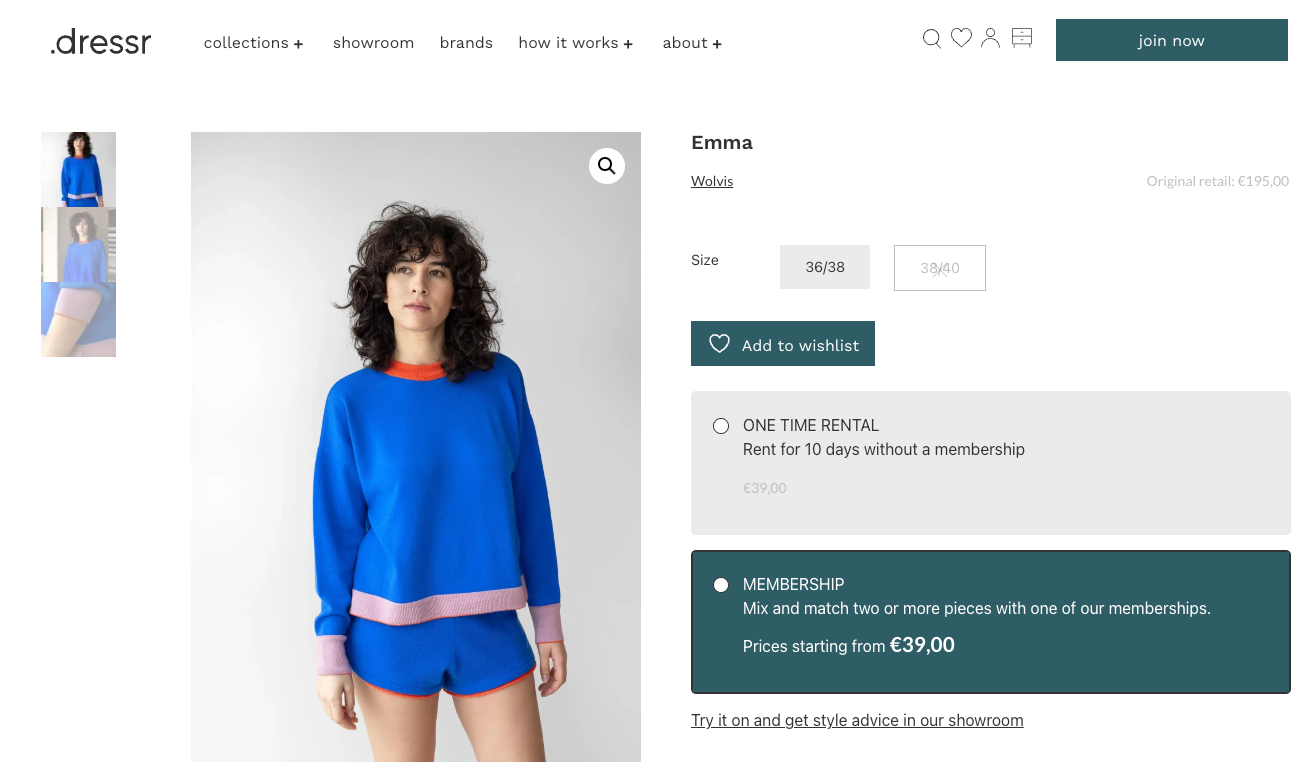Expand the collections menu
1303x778 pixels.
(x=253, y=43)
